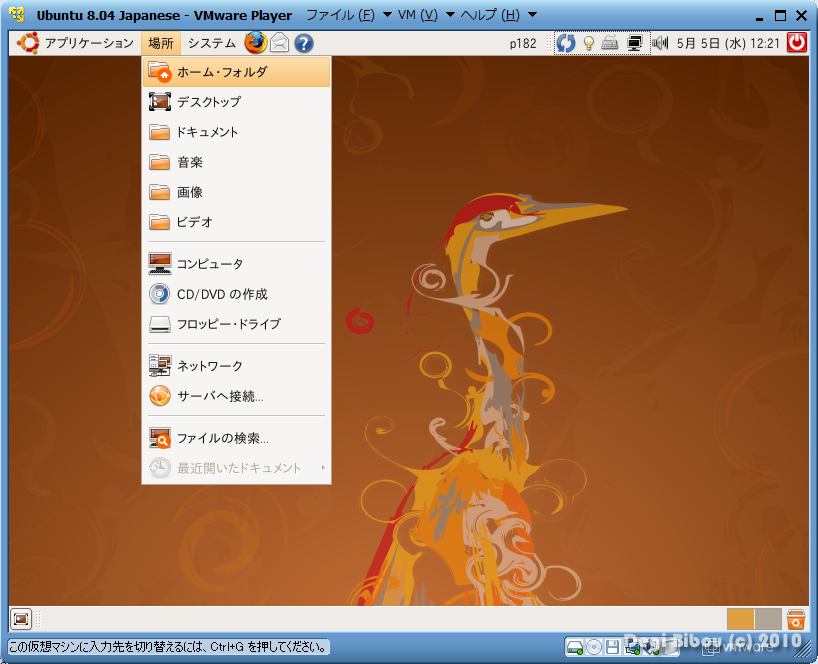Select ファイルの検索... menu entry
This screenshot has width=818, height=664.
236,438
